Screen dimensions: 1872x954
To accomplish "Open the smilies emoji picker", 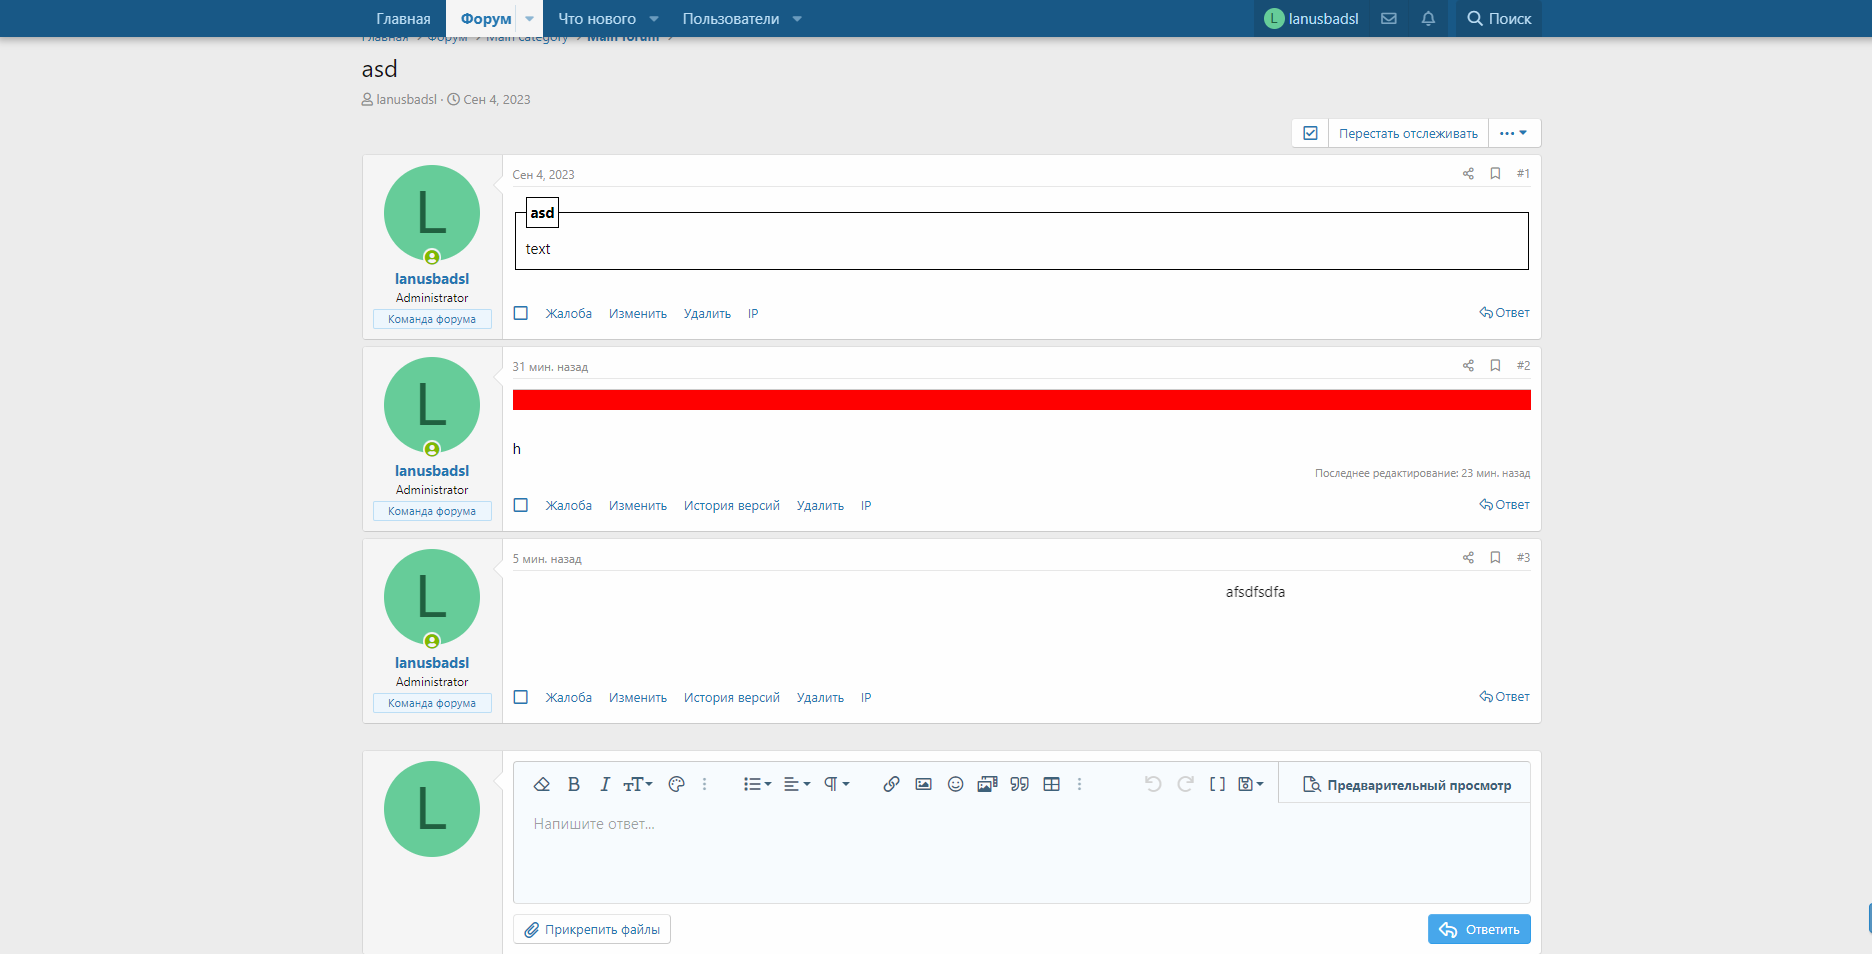I will [x=955, y=784].
